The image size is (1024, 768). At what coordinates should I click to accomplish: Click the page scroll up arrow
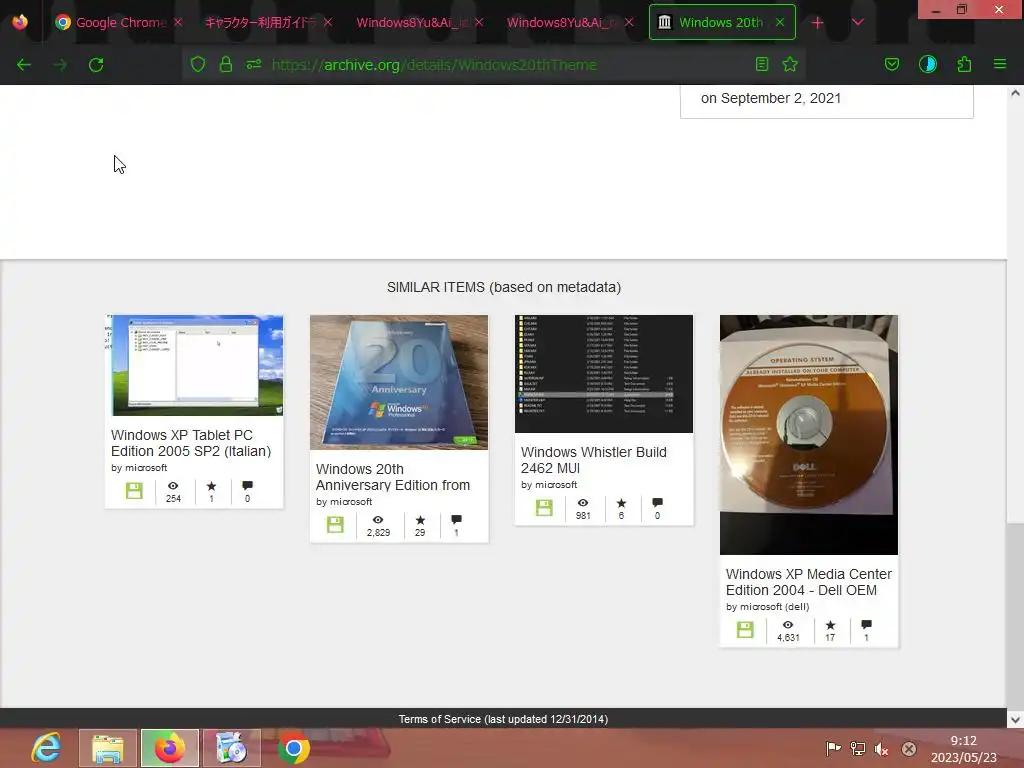click(x=1015, y=93)
